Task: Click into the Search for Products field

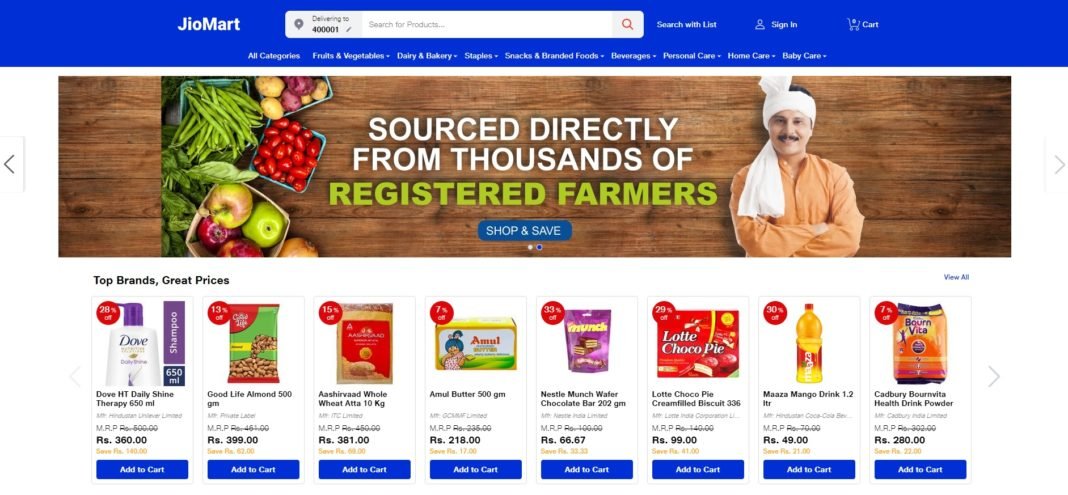Action: pos(486,25)
